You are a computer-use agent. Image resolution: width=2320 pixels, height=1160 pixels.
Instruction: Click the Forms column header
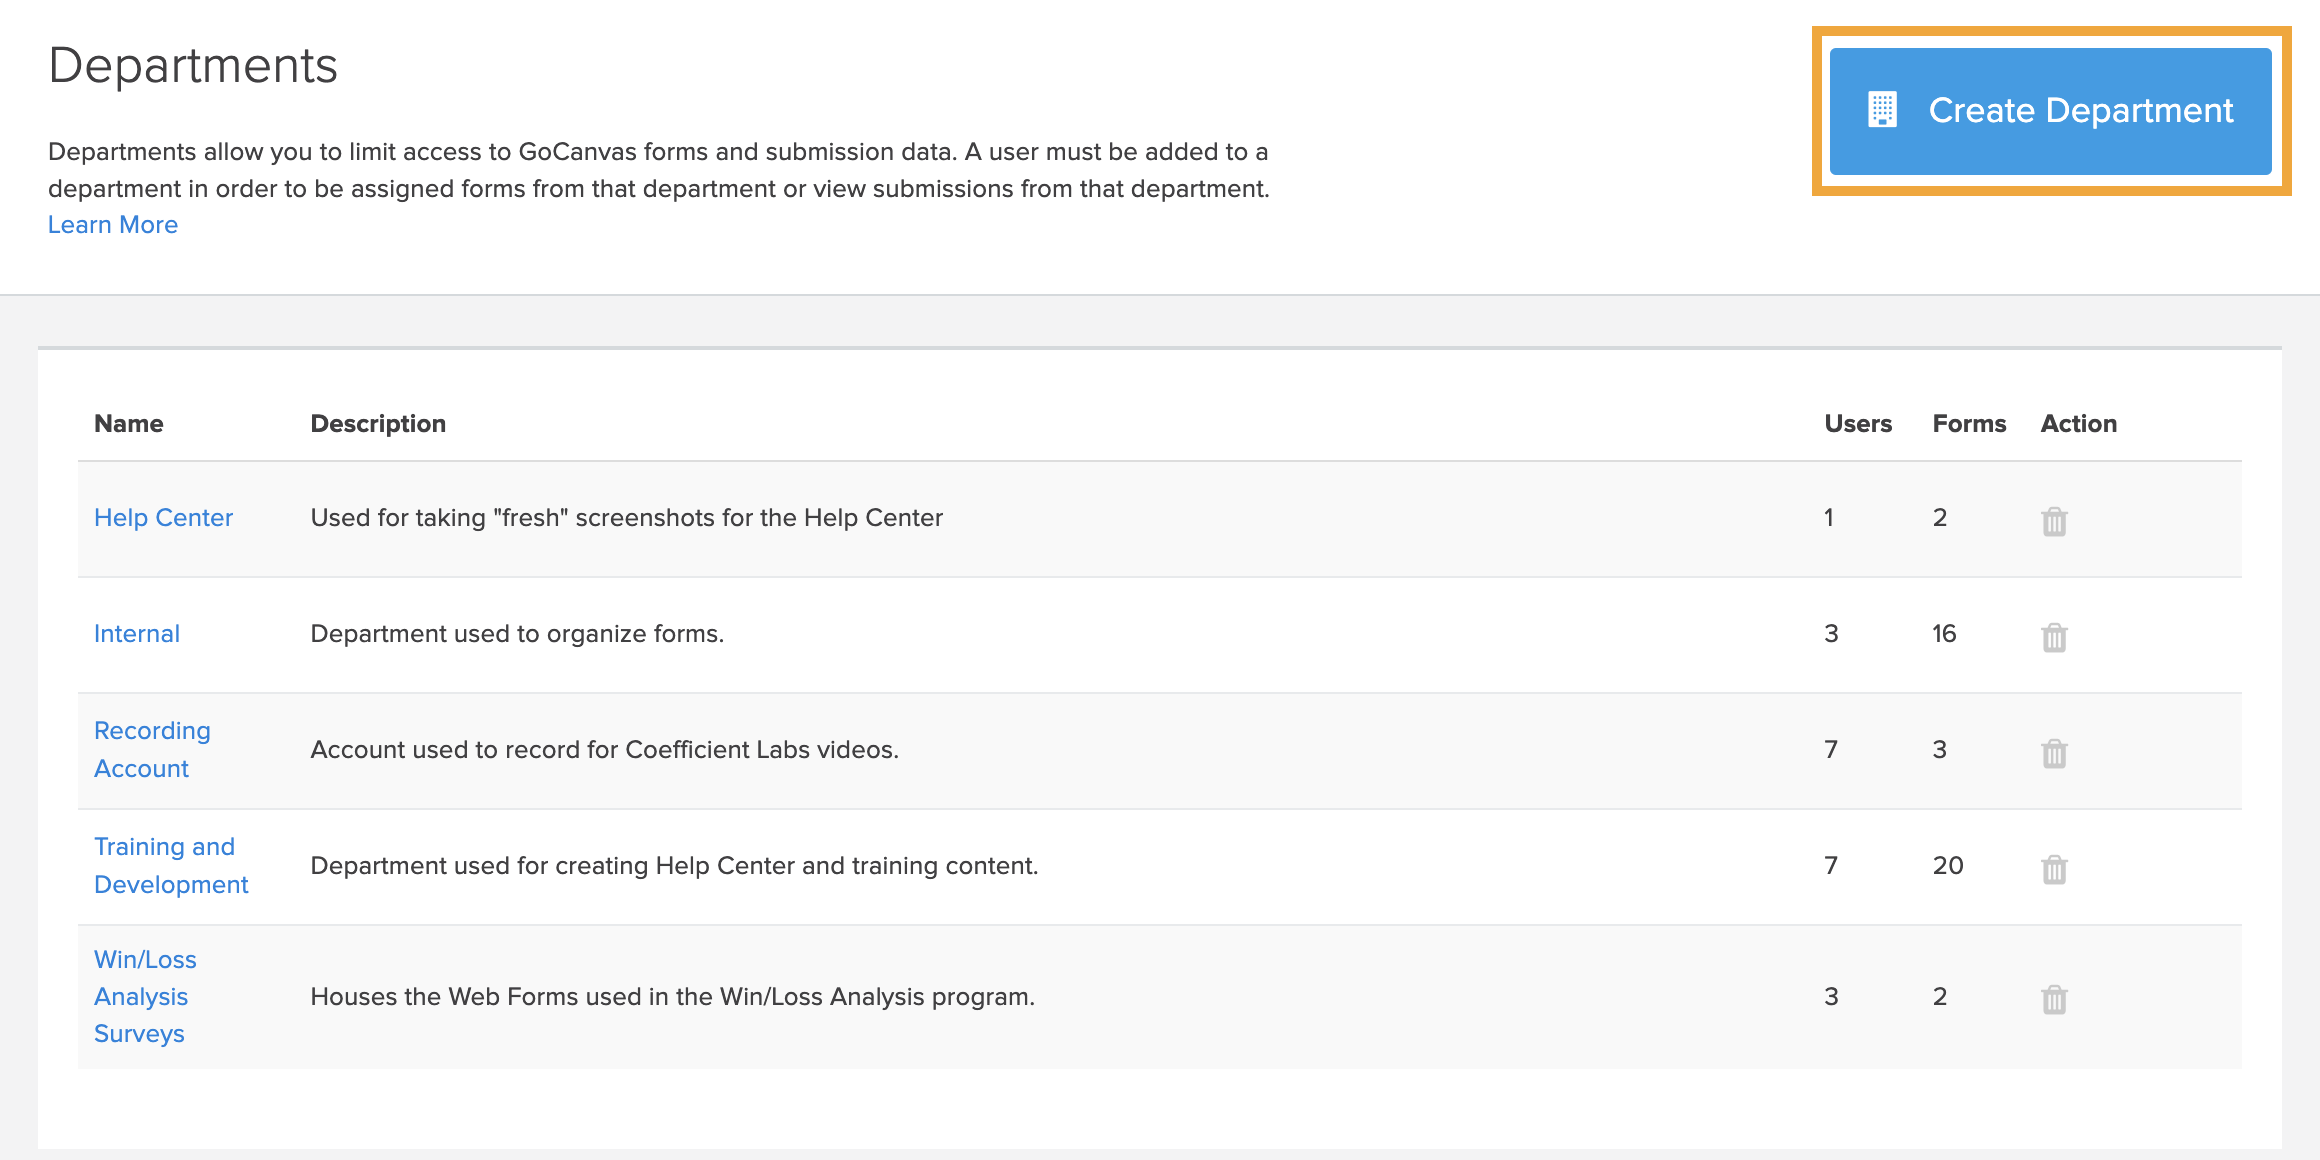[x=1969, y=423]
